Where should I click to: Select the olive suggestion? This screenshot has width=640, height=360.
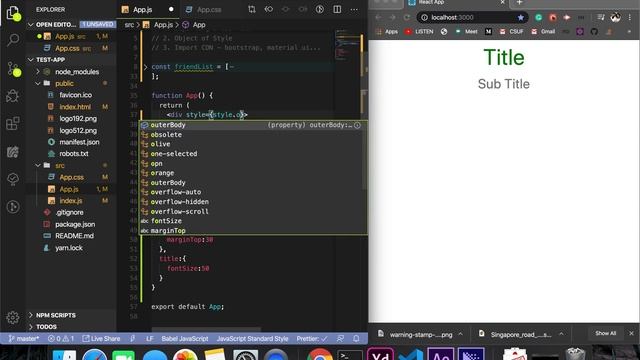pos(253,144)
